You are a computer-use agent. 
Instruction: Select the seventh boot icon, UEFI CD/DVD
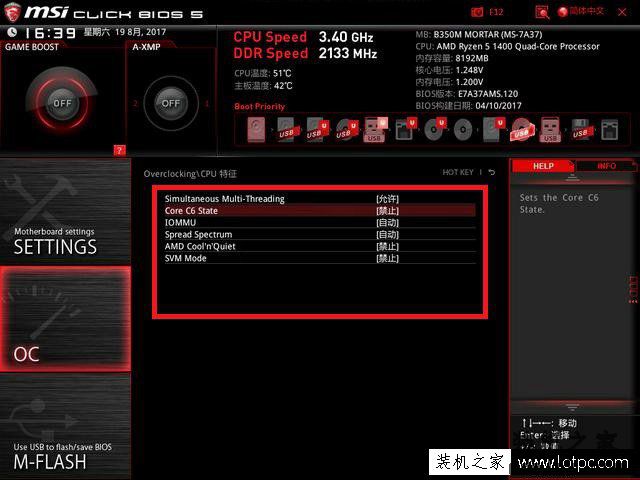[435, 130]
